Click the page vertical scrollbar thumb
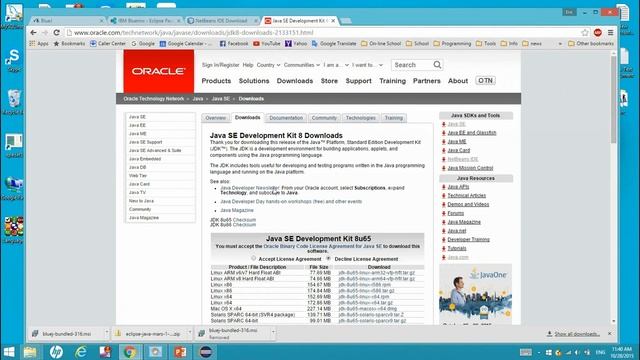Viewport: 640px width, 360px height. coord(613,100)
